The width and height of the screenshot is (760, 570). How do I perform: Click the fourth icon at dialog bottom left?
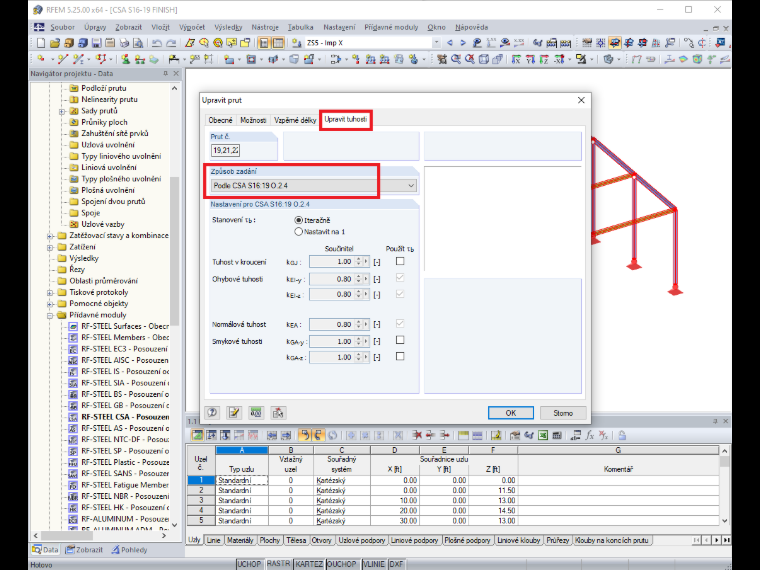[278, 413]
